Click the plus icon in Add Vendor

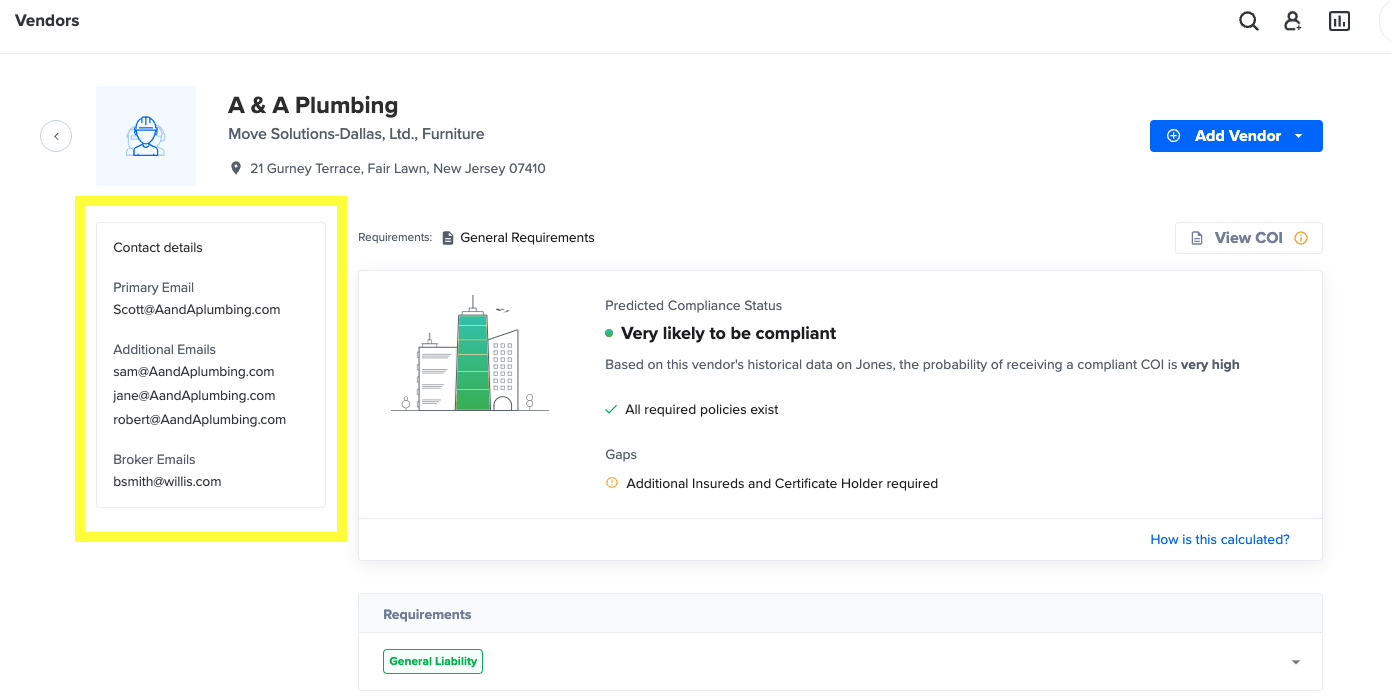[1174, 136]
